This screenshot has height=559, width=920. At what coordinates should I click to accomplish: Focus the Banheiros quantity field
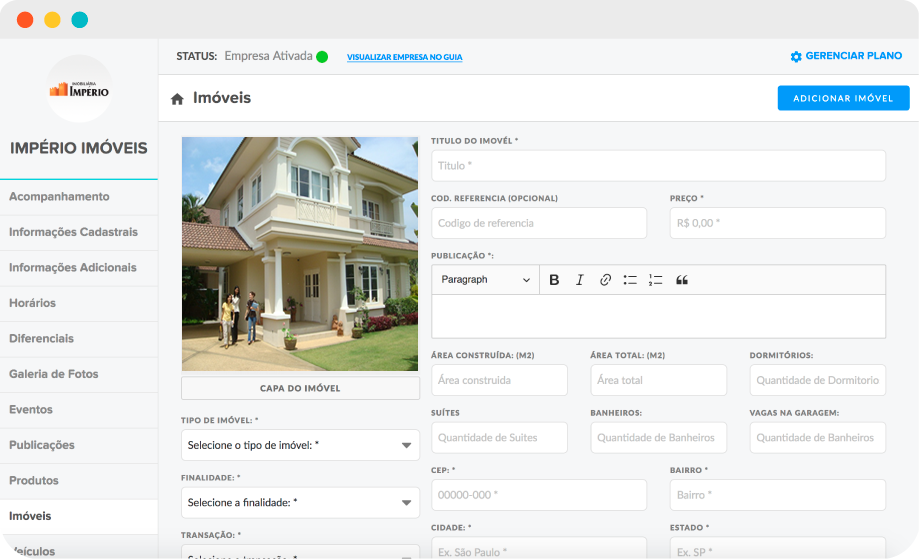click(x=658, y=438)
